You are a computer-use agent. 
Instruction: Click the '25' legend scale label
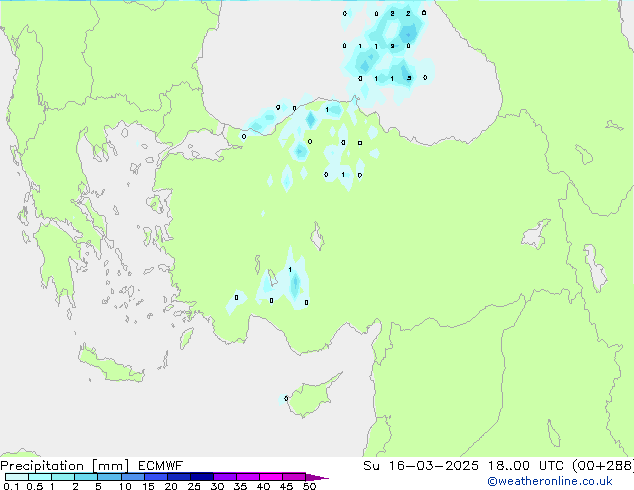tap(194, 486)
